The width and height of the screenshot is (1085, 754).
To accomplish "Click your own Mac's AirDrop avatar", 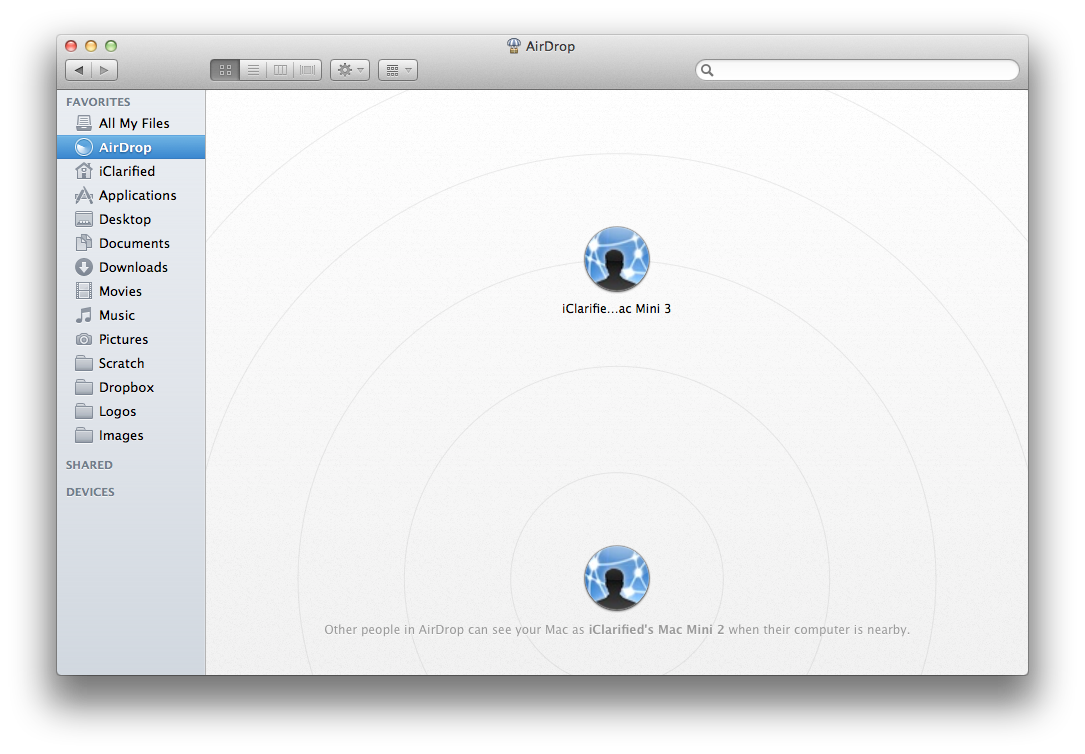I will point(616,578).
